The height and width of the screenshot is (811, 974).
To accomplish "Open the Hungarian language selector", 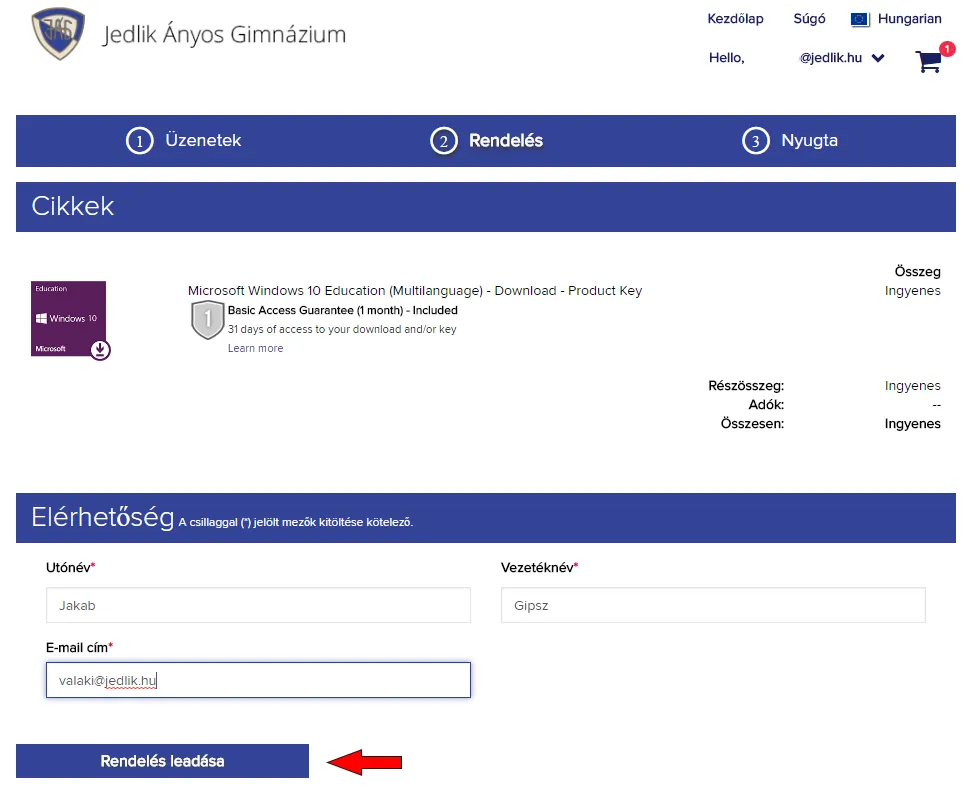I will [x=909, y=19].
